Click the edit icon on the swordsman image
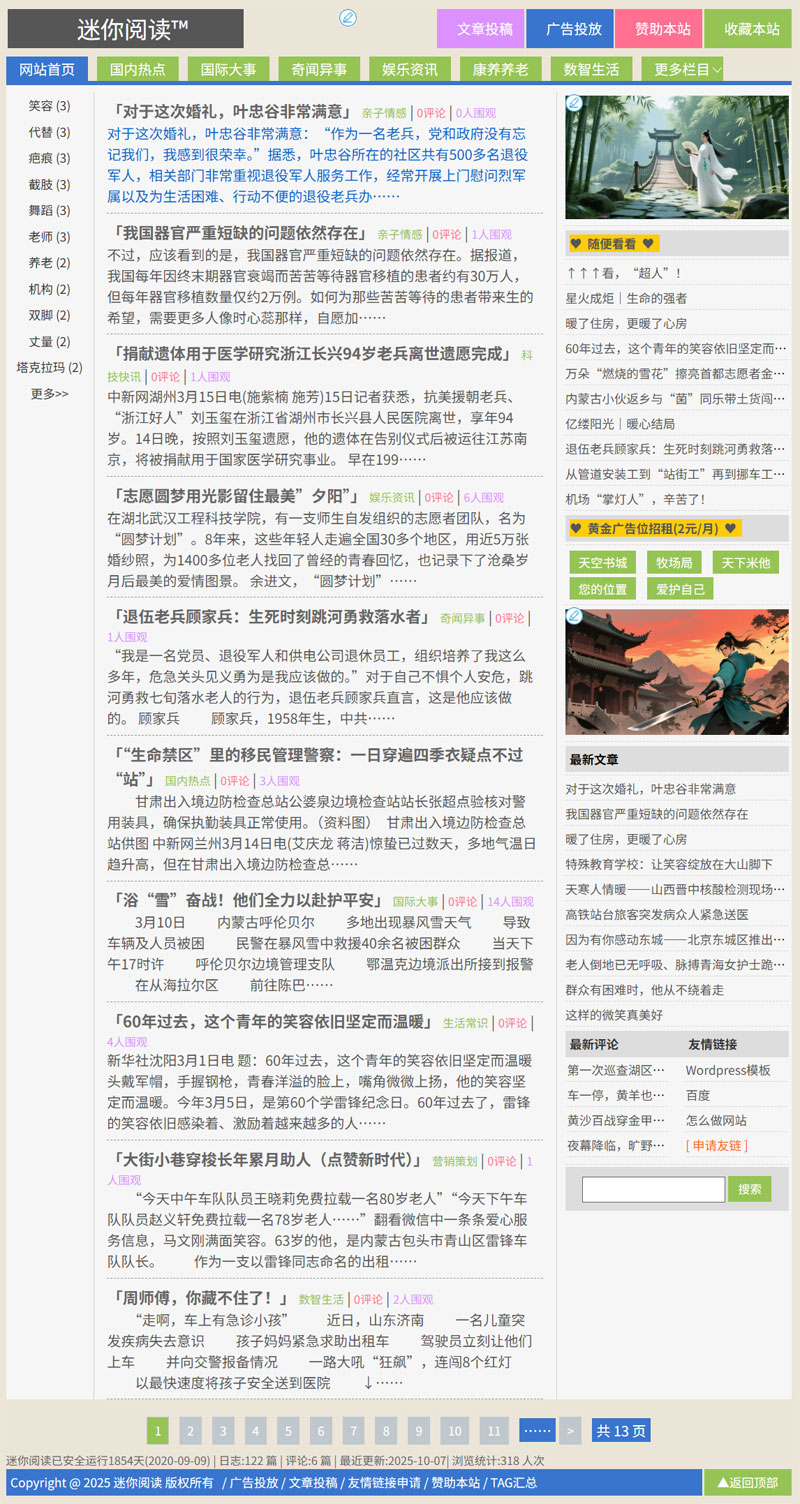The image size is (800, 1504). point(574,616)
